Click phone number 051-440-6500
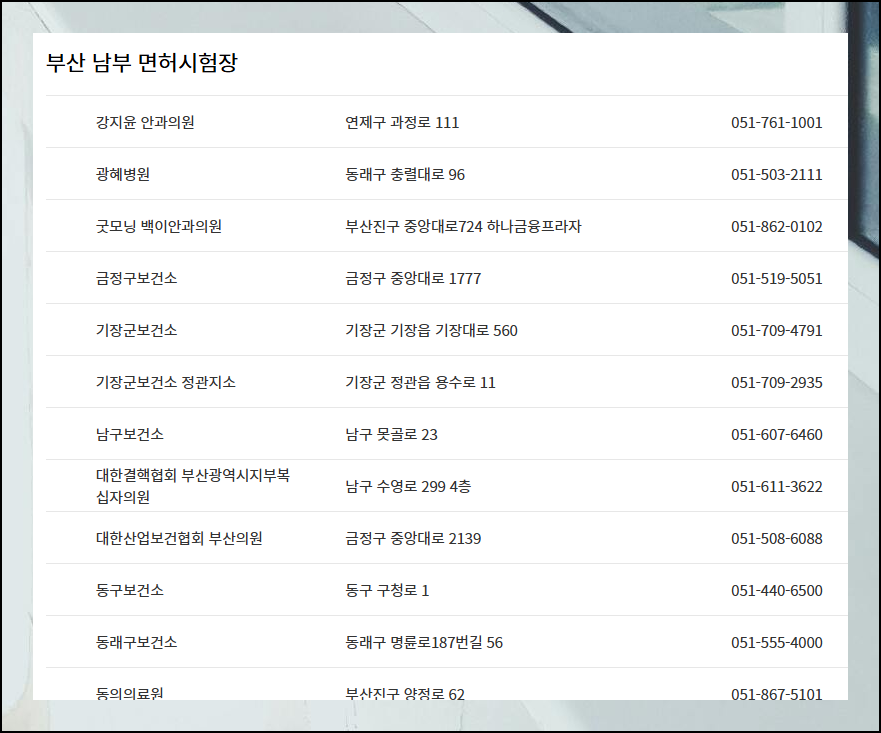Viewport: 881px width, 733px height. 776,590
